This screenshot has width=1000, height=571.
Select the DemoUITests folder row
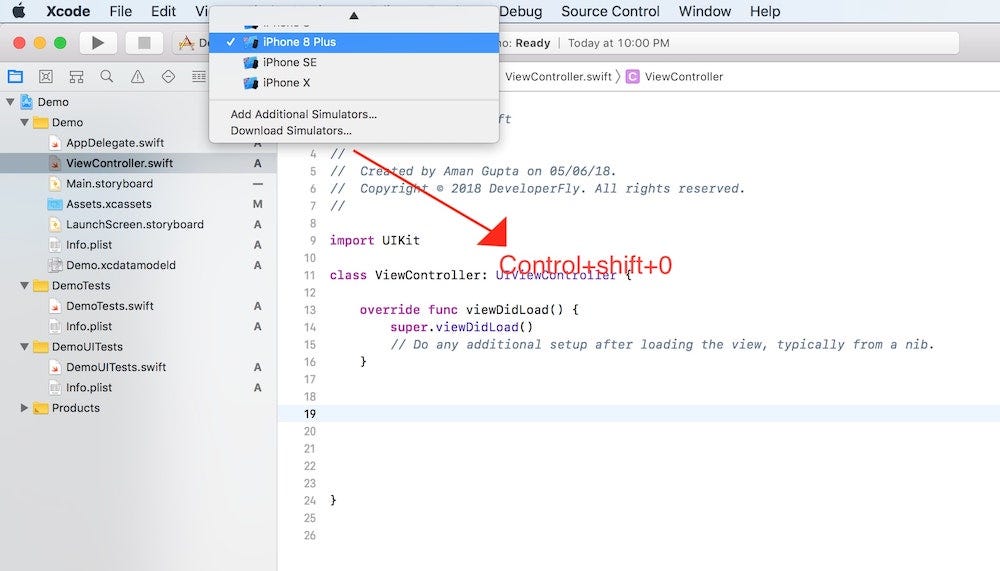[138, 347]
